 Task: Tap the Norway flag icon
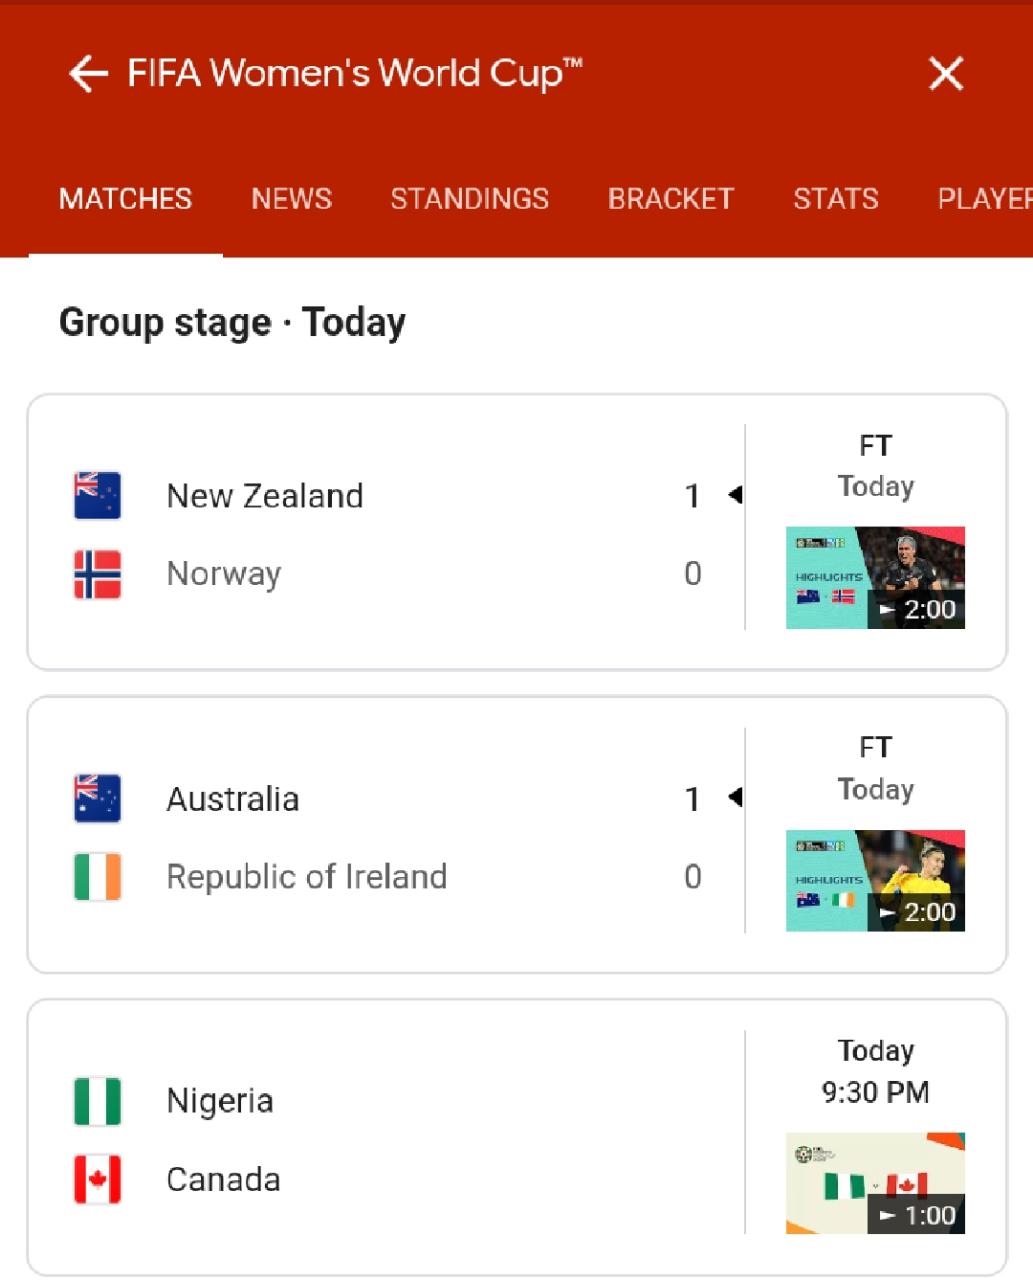tap(98, 574)
